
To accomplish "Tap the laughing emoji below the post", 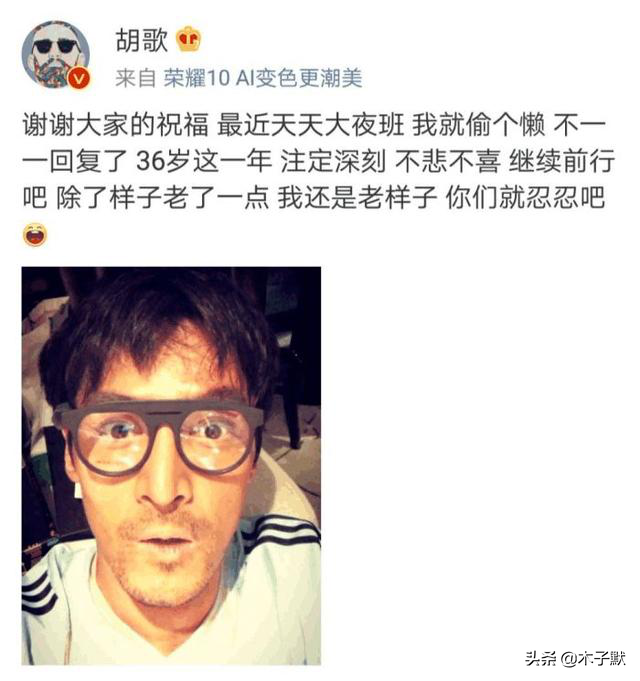I will pos(35,235).
